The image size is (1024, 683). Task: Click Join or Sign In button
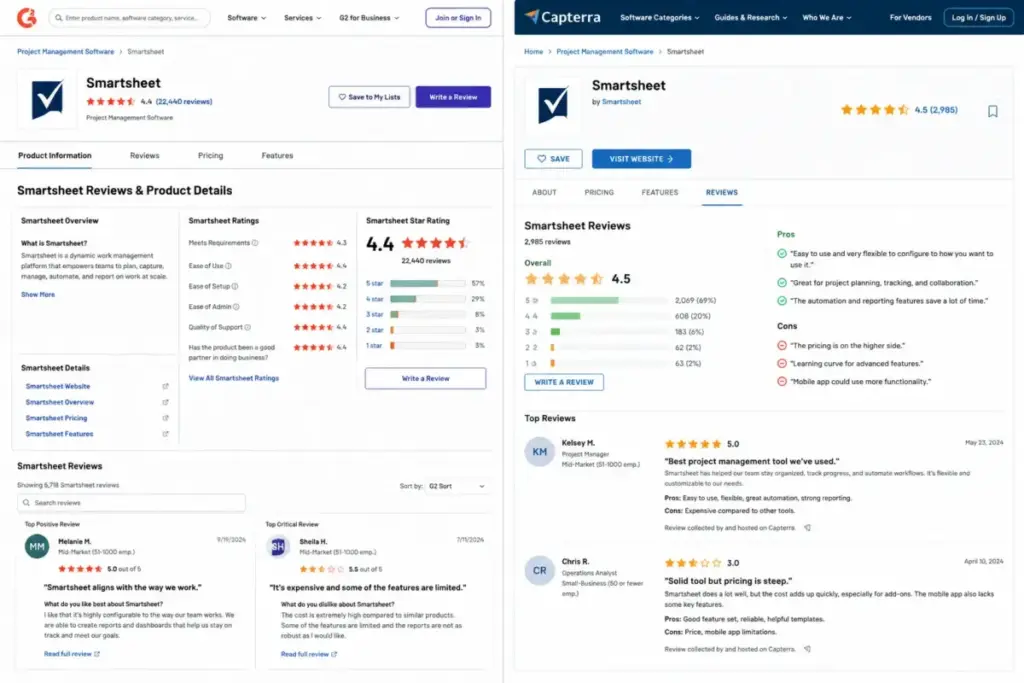click(458, 18)
